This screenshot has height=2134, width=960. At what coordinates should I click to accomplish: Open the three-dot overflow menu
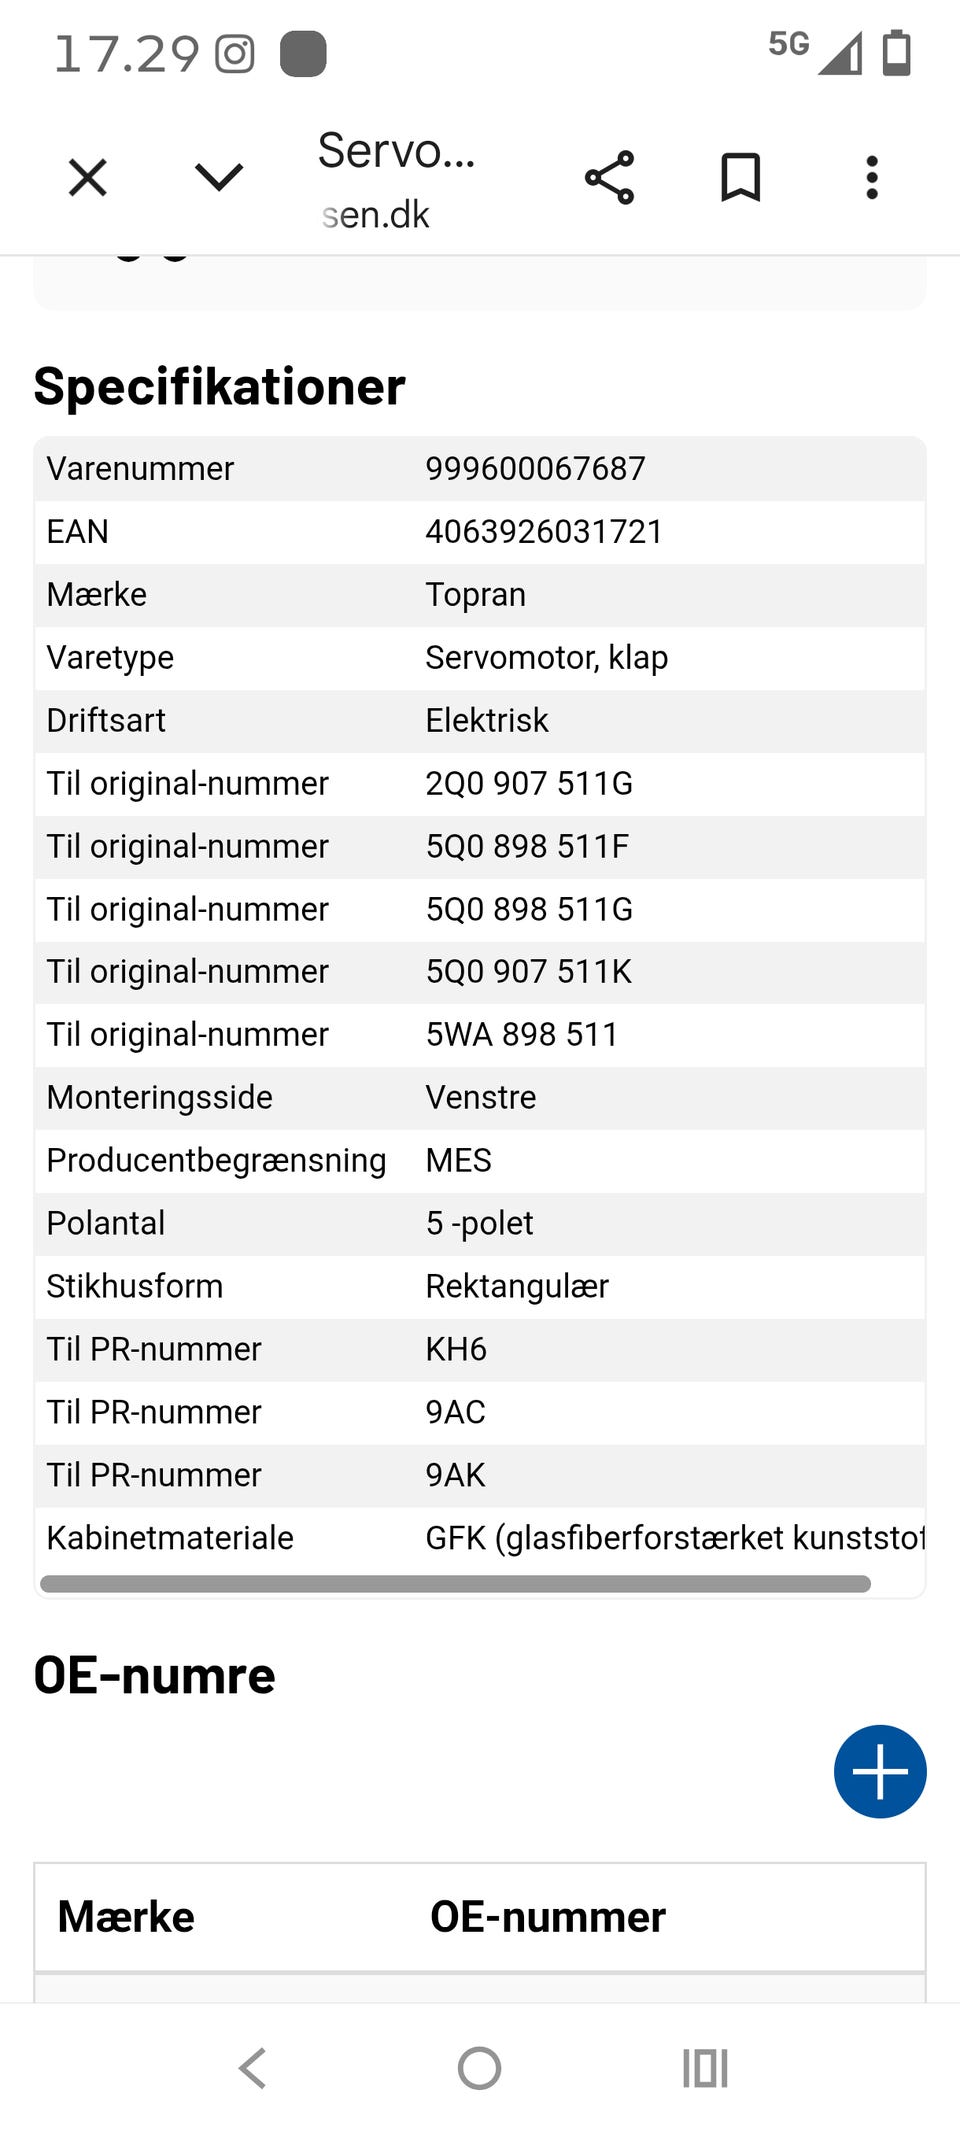pos(872,178)
